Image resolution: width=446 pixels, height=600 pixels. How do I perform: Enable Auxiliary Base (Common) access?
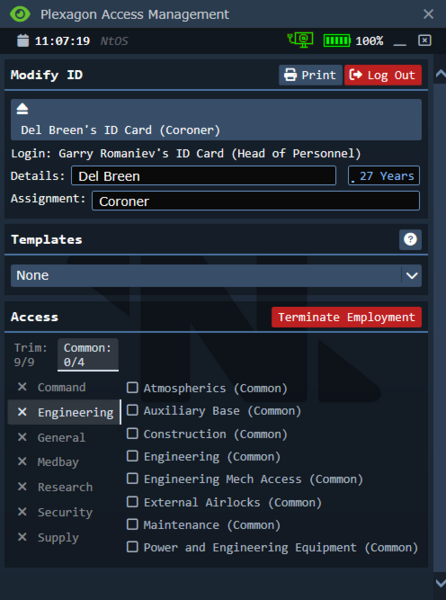click(132, 410)
